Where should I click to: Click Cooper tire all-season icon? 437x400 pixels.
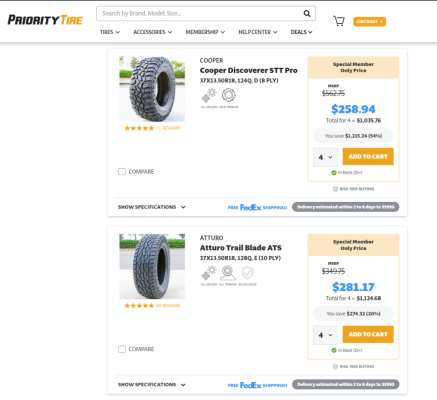209,95
